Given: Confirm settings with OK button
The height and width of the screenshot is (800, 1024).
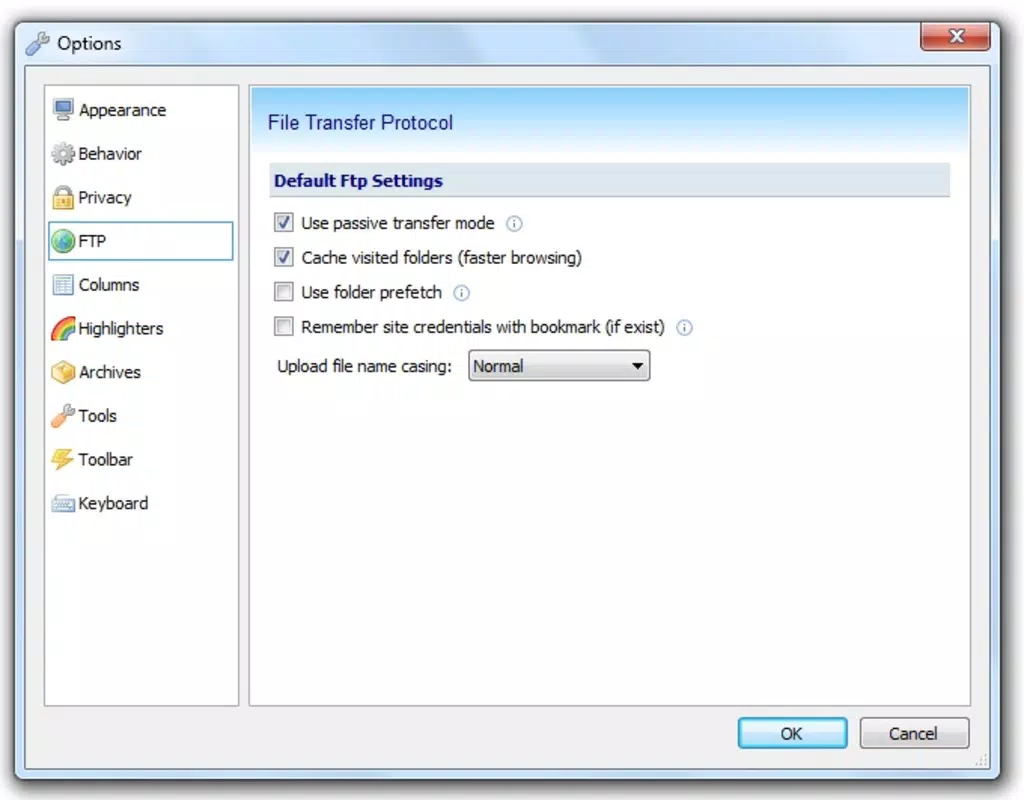Looking at the screenshot, I should click(792, 733).
